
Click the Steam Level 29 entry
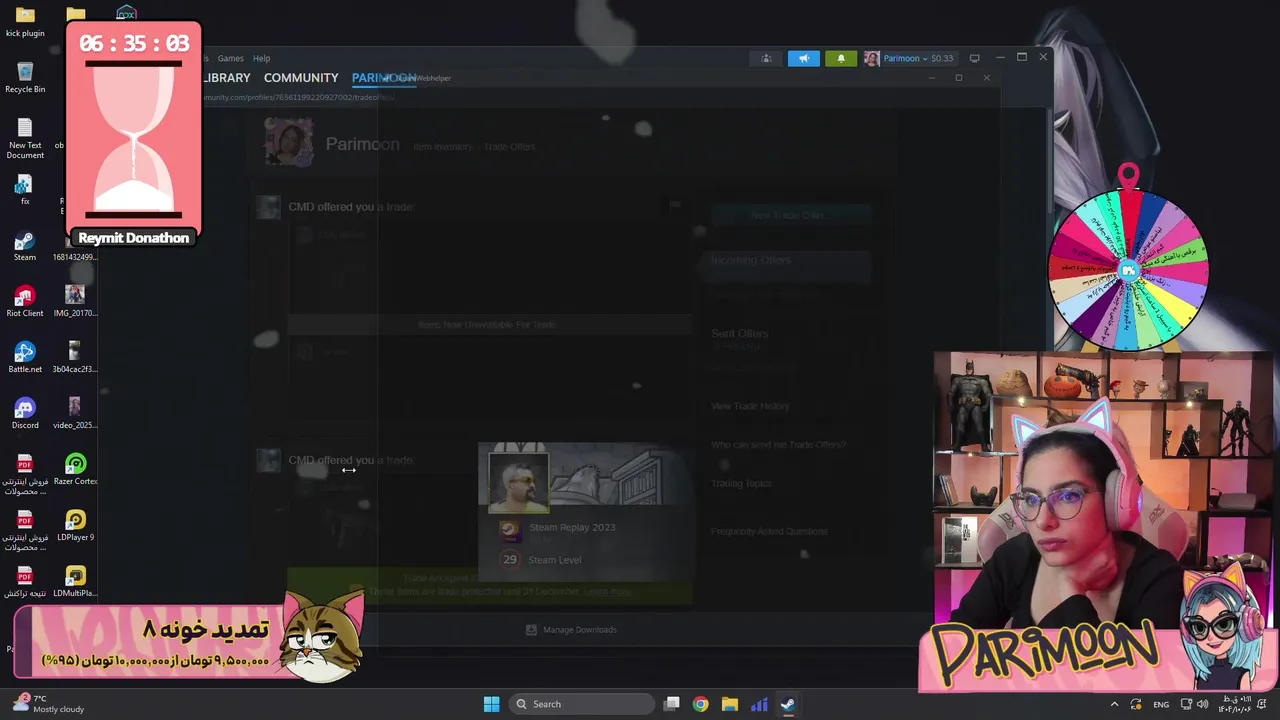click(x=541, y=560)
